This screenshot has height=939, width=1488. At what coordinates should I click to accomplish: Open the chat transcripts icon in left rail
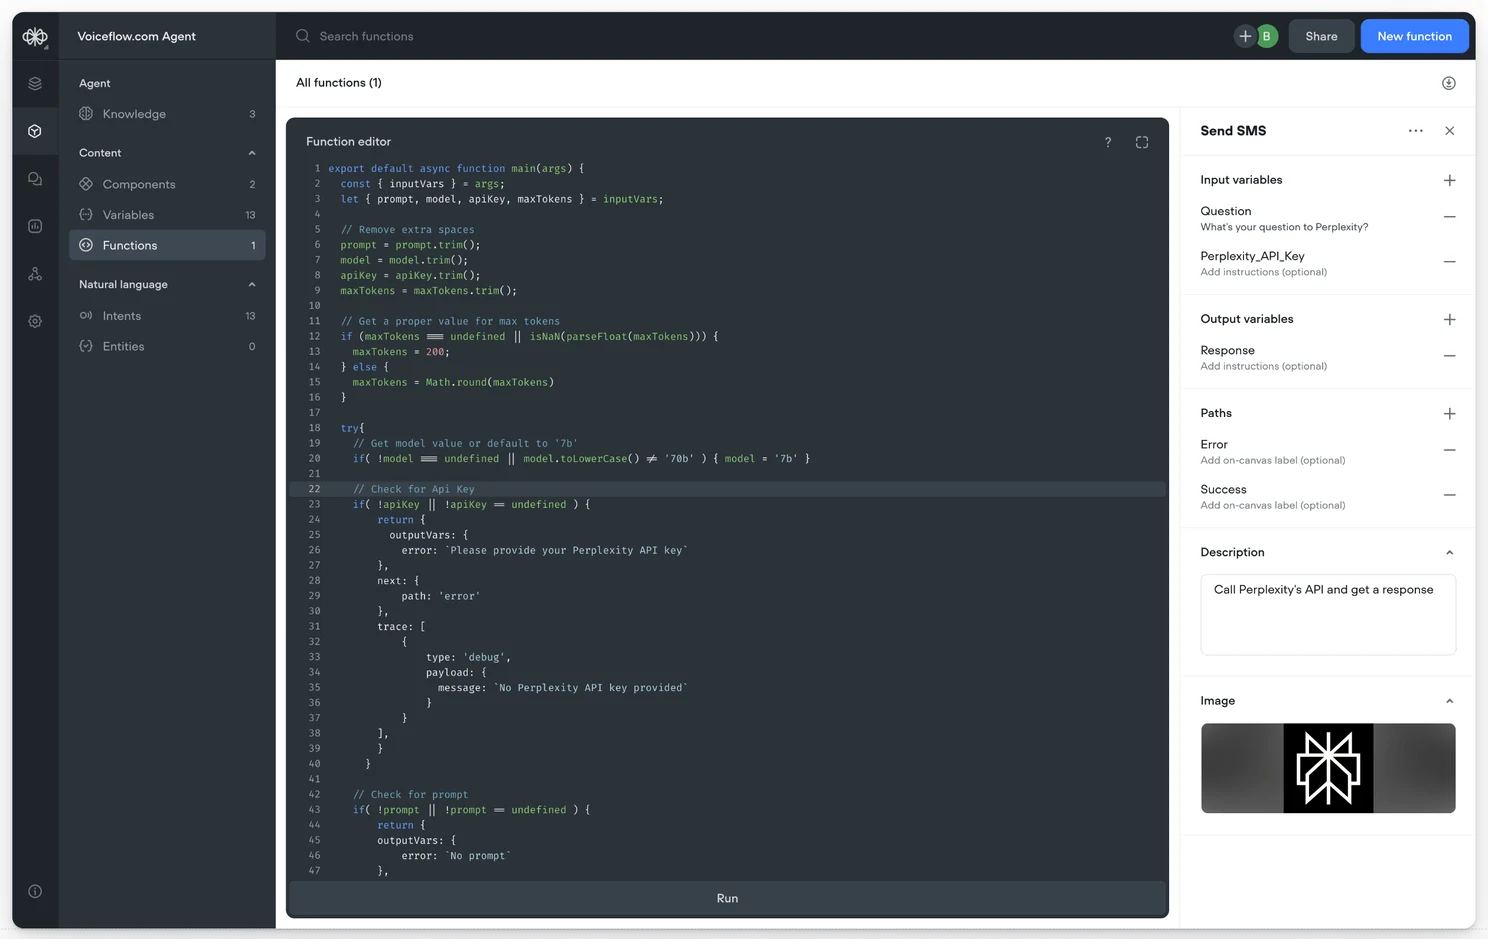pyautogui.click(x=35, y=179)
